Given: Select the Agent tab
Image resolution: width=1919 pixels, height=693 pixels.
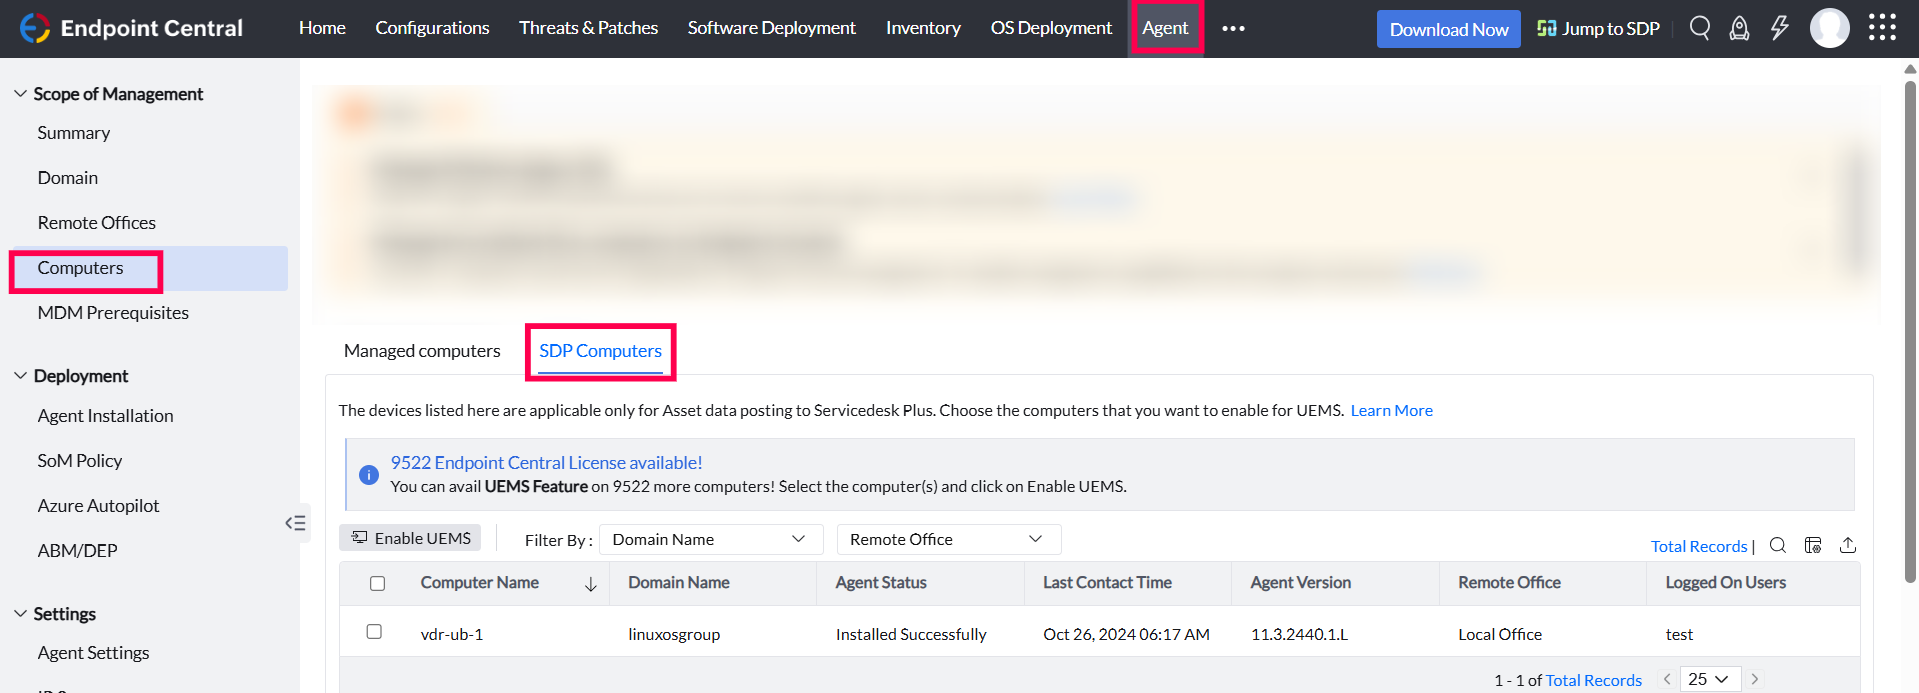Looking at the screenshot, I should point(1165,28).
